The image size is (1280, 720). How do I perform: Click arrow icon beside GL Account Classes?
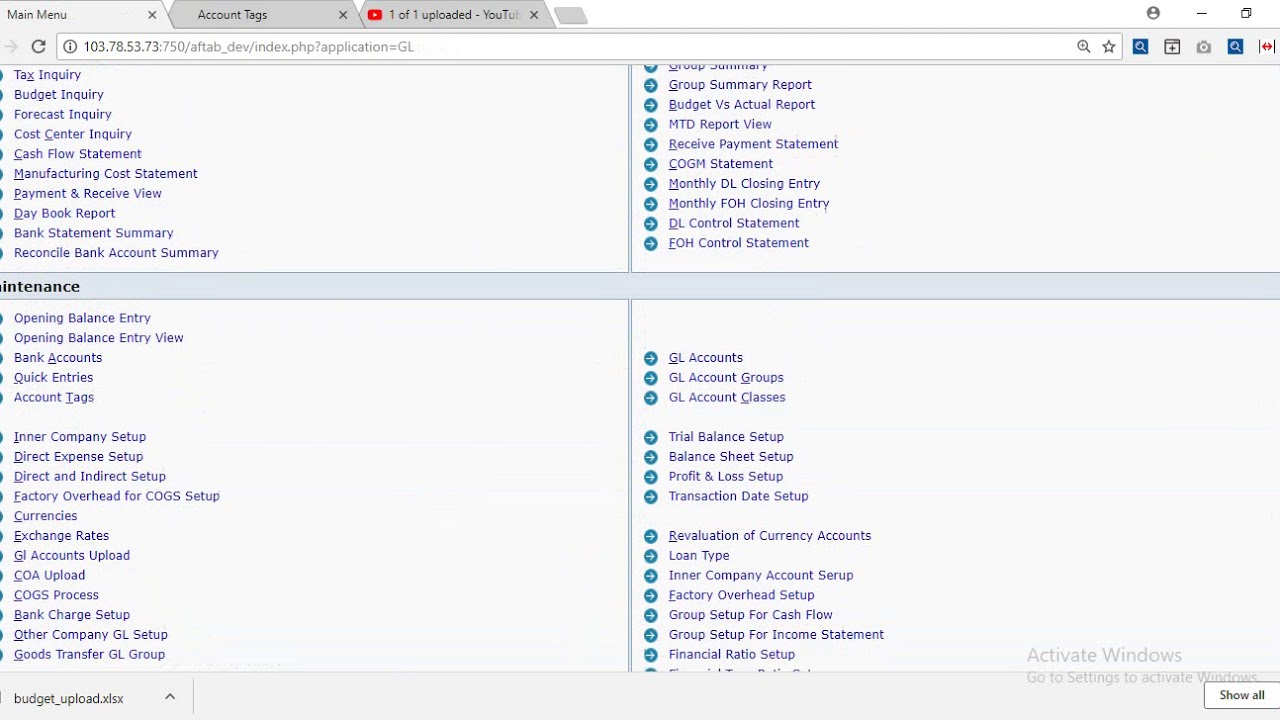[651, 398]
